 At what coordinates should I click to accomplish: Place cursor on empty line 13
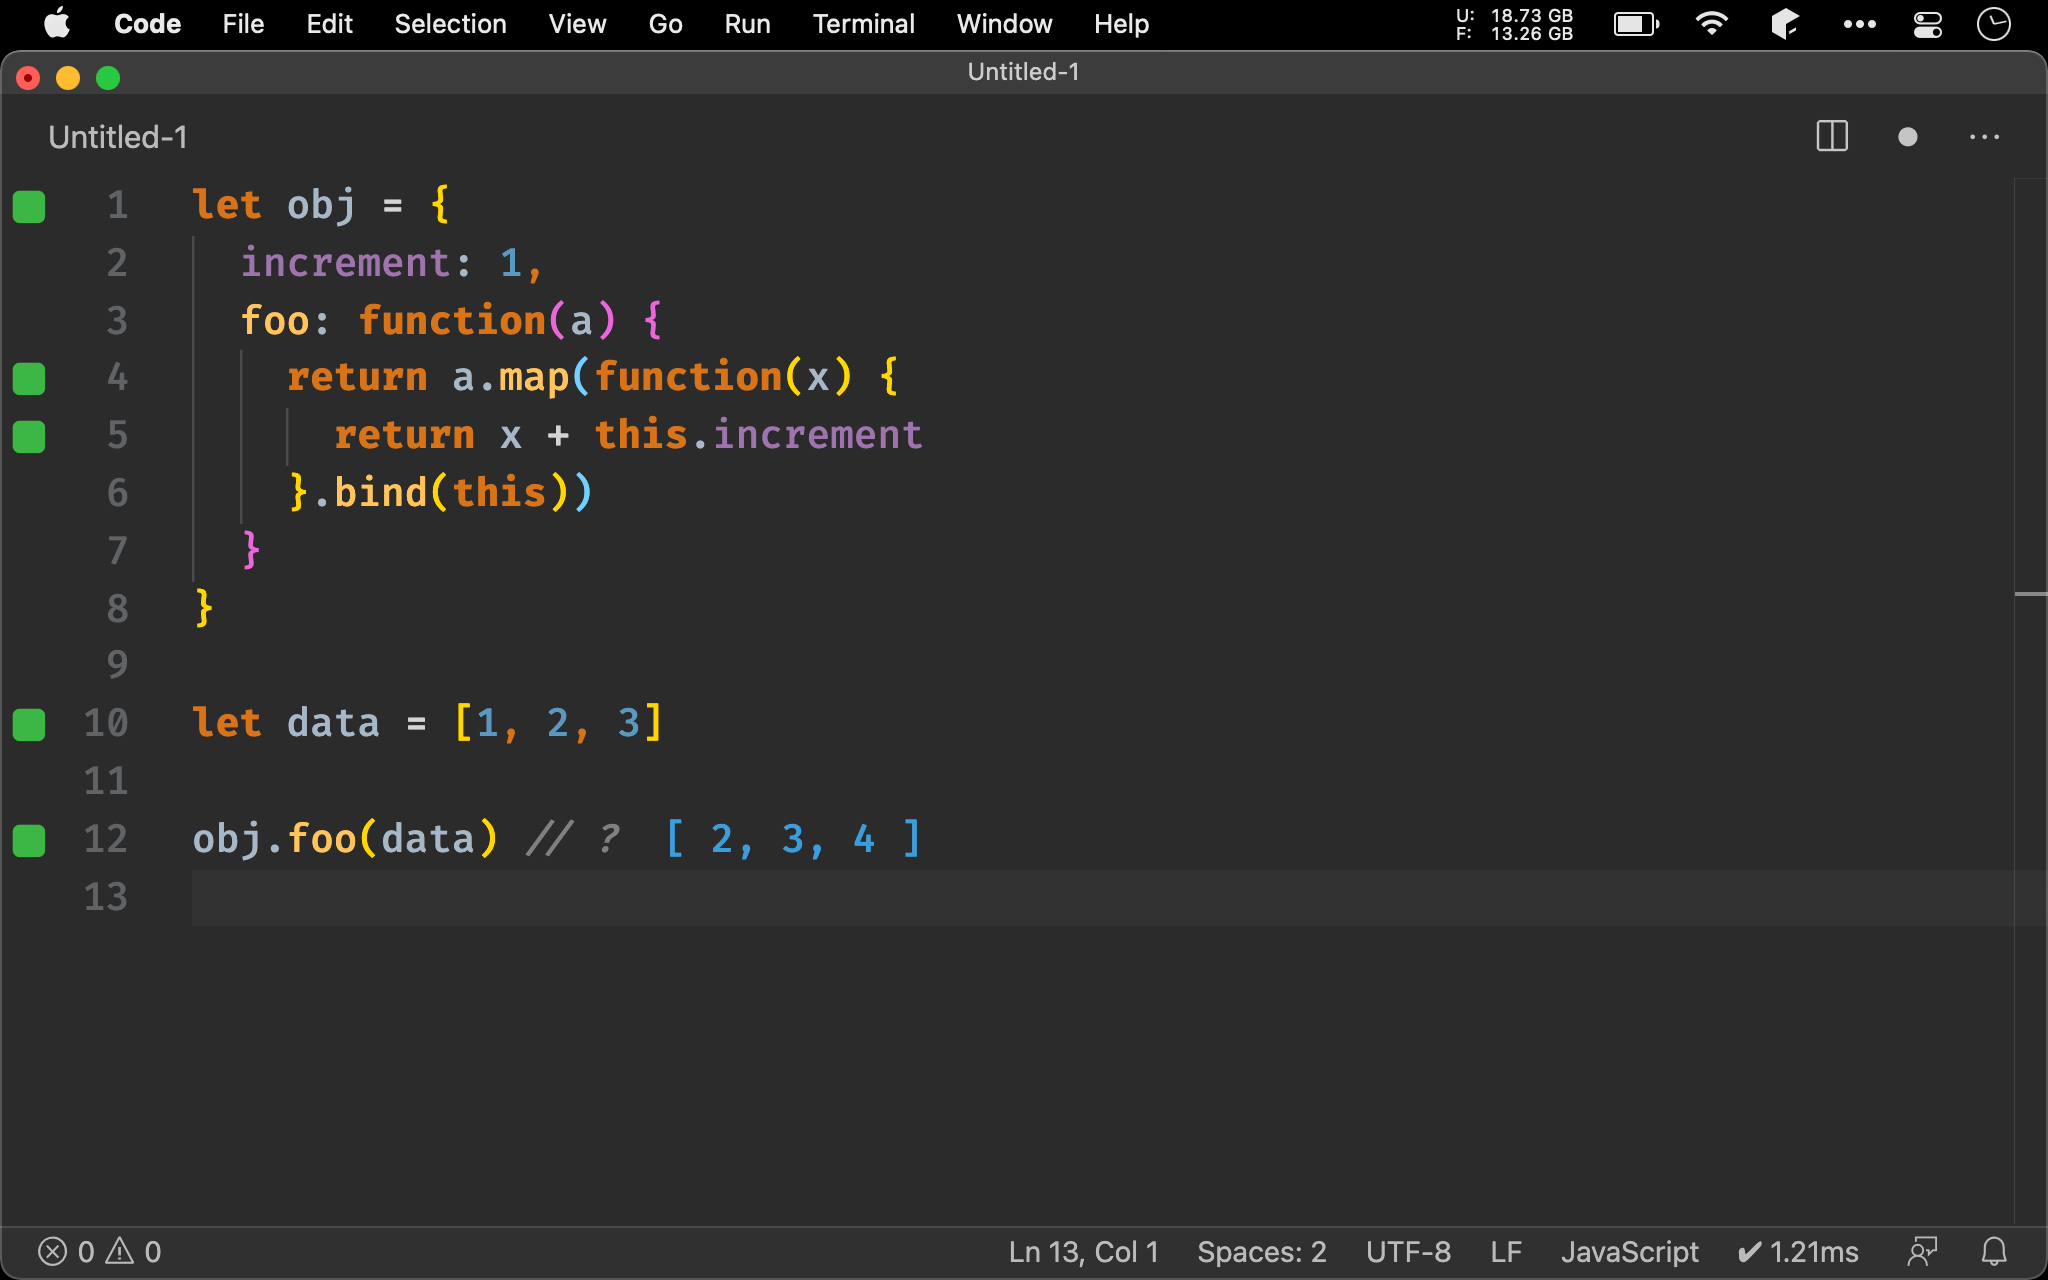tap(1102, 897)
